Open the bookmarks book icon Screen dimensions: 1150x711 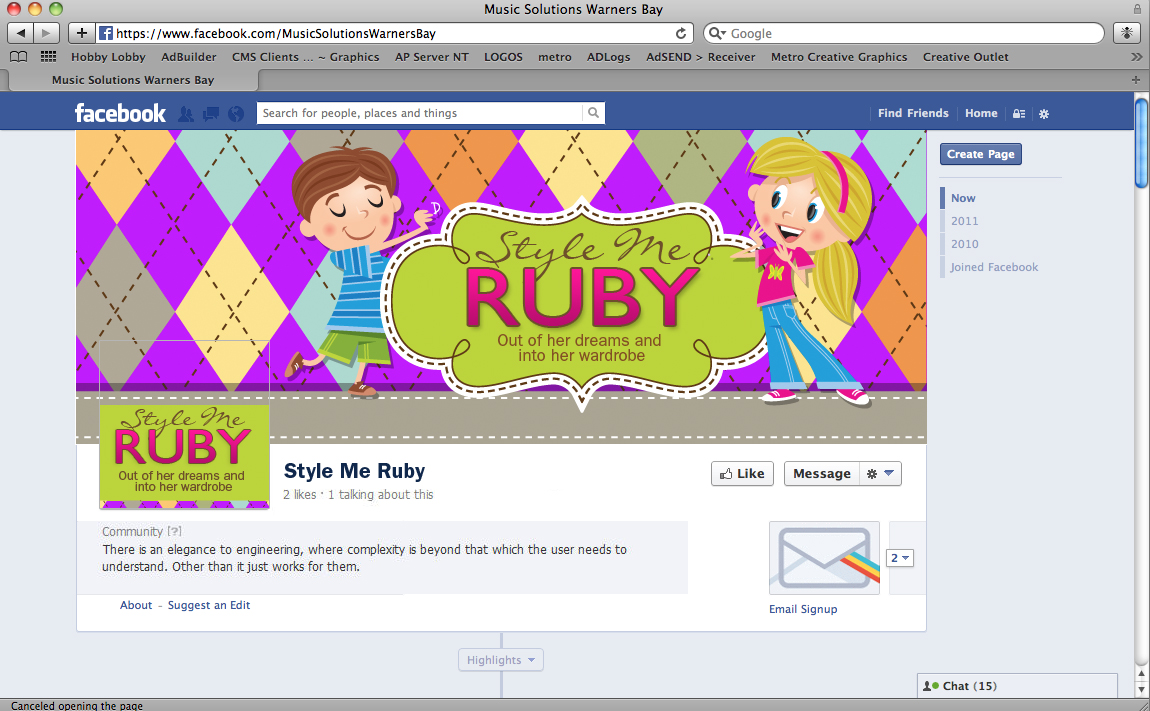tap(18, 56)
